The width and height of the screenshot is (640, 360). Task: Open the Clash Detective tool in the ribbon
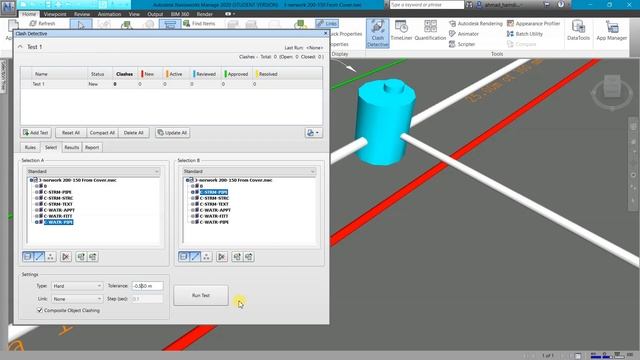point(378,33)
